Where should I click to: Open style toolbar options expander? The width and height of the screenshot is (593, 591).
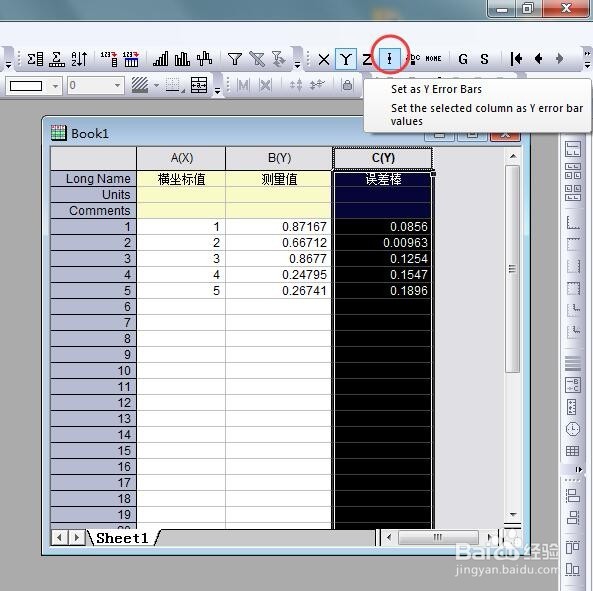(x=217, y=91)
